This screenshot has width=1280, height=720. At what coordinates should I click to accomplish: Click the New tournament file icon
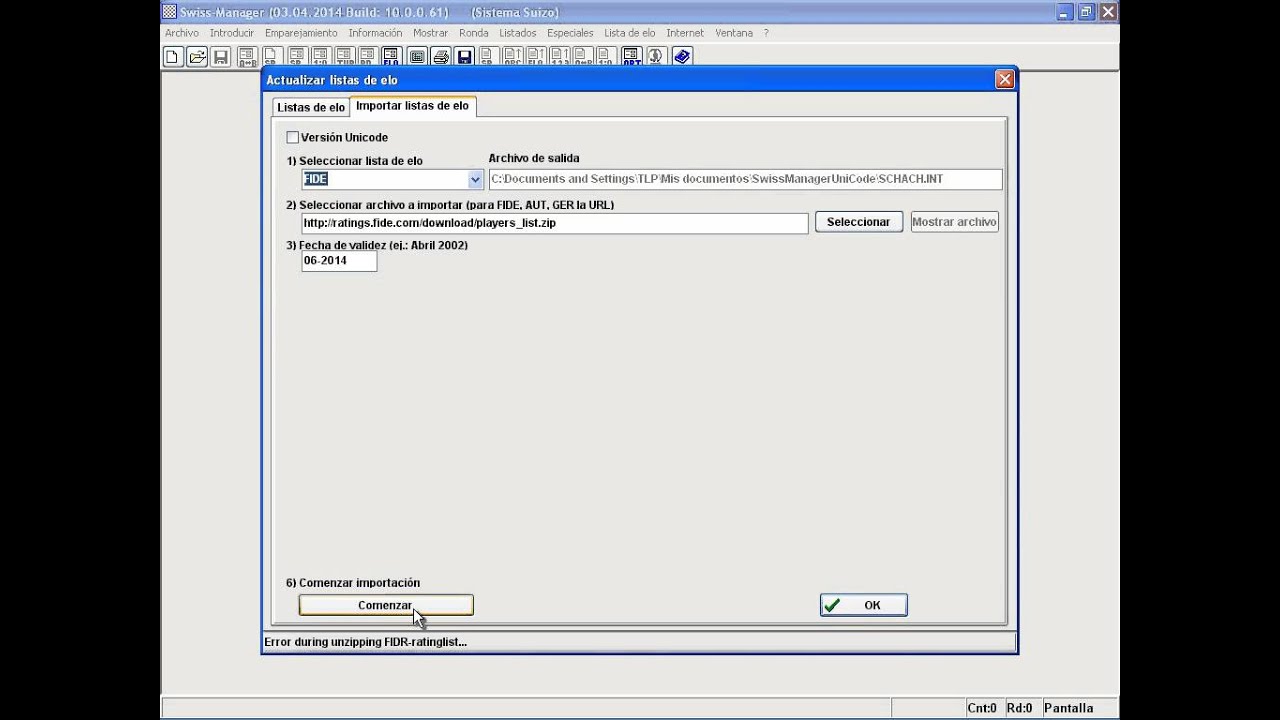(173, 57)
